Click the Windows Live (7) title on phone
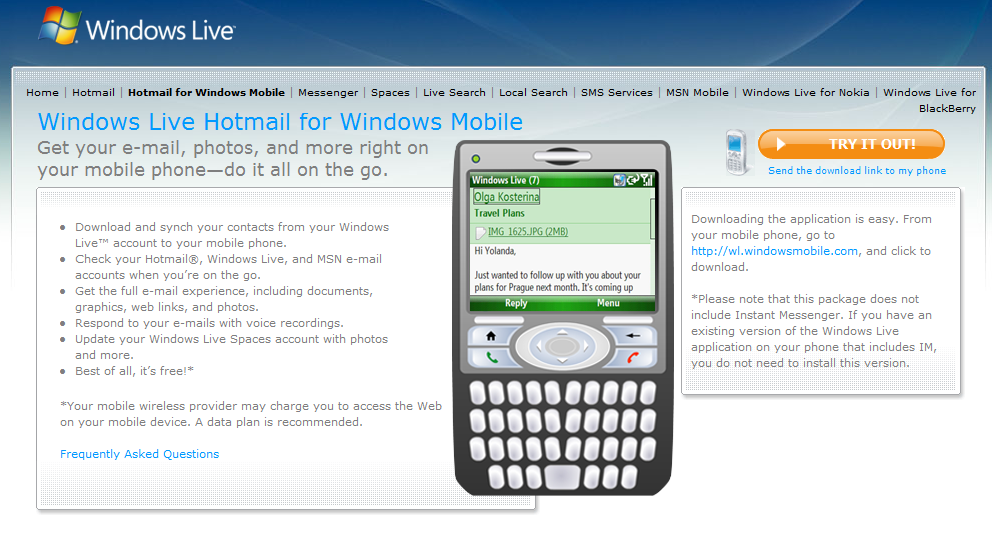This screenshot has width=992, height=545. point(505,180)
